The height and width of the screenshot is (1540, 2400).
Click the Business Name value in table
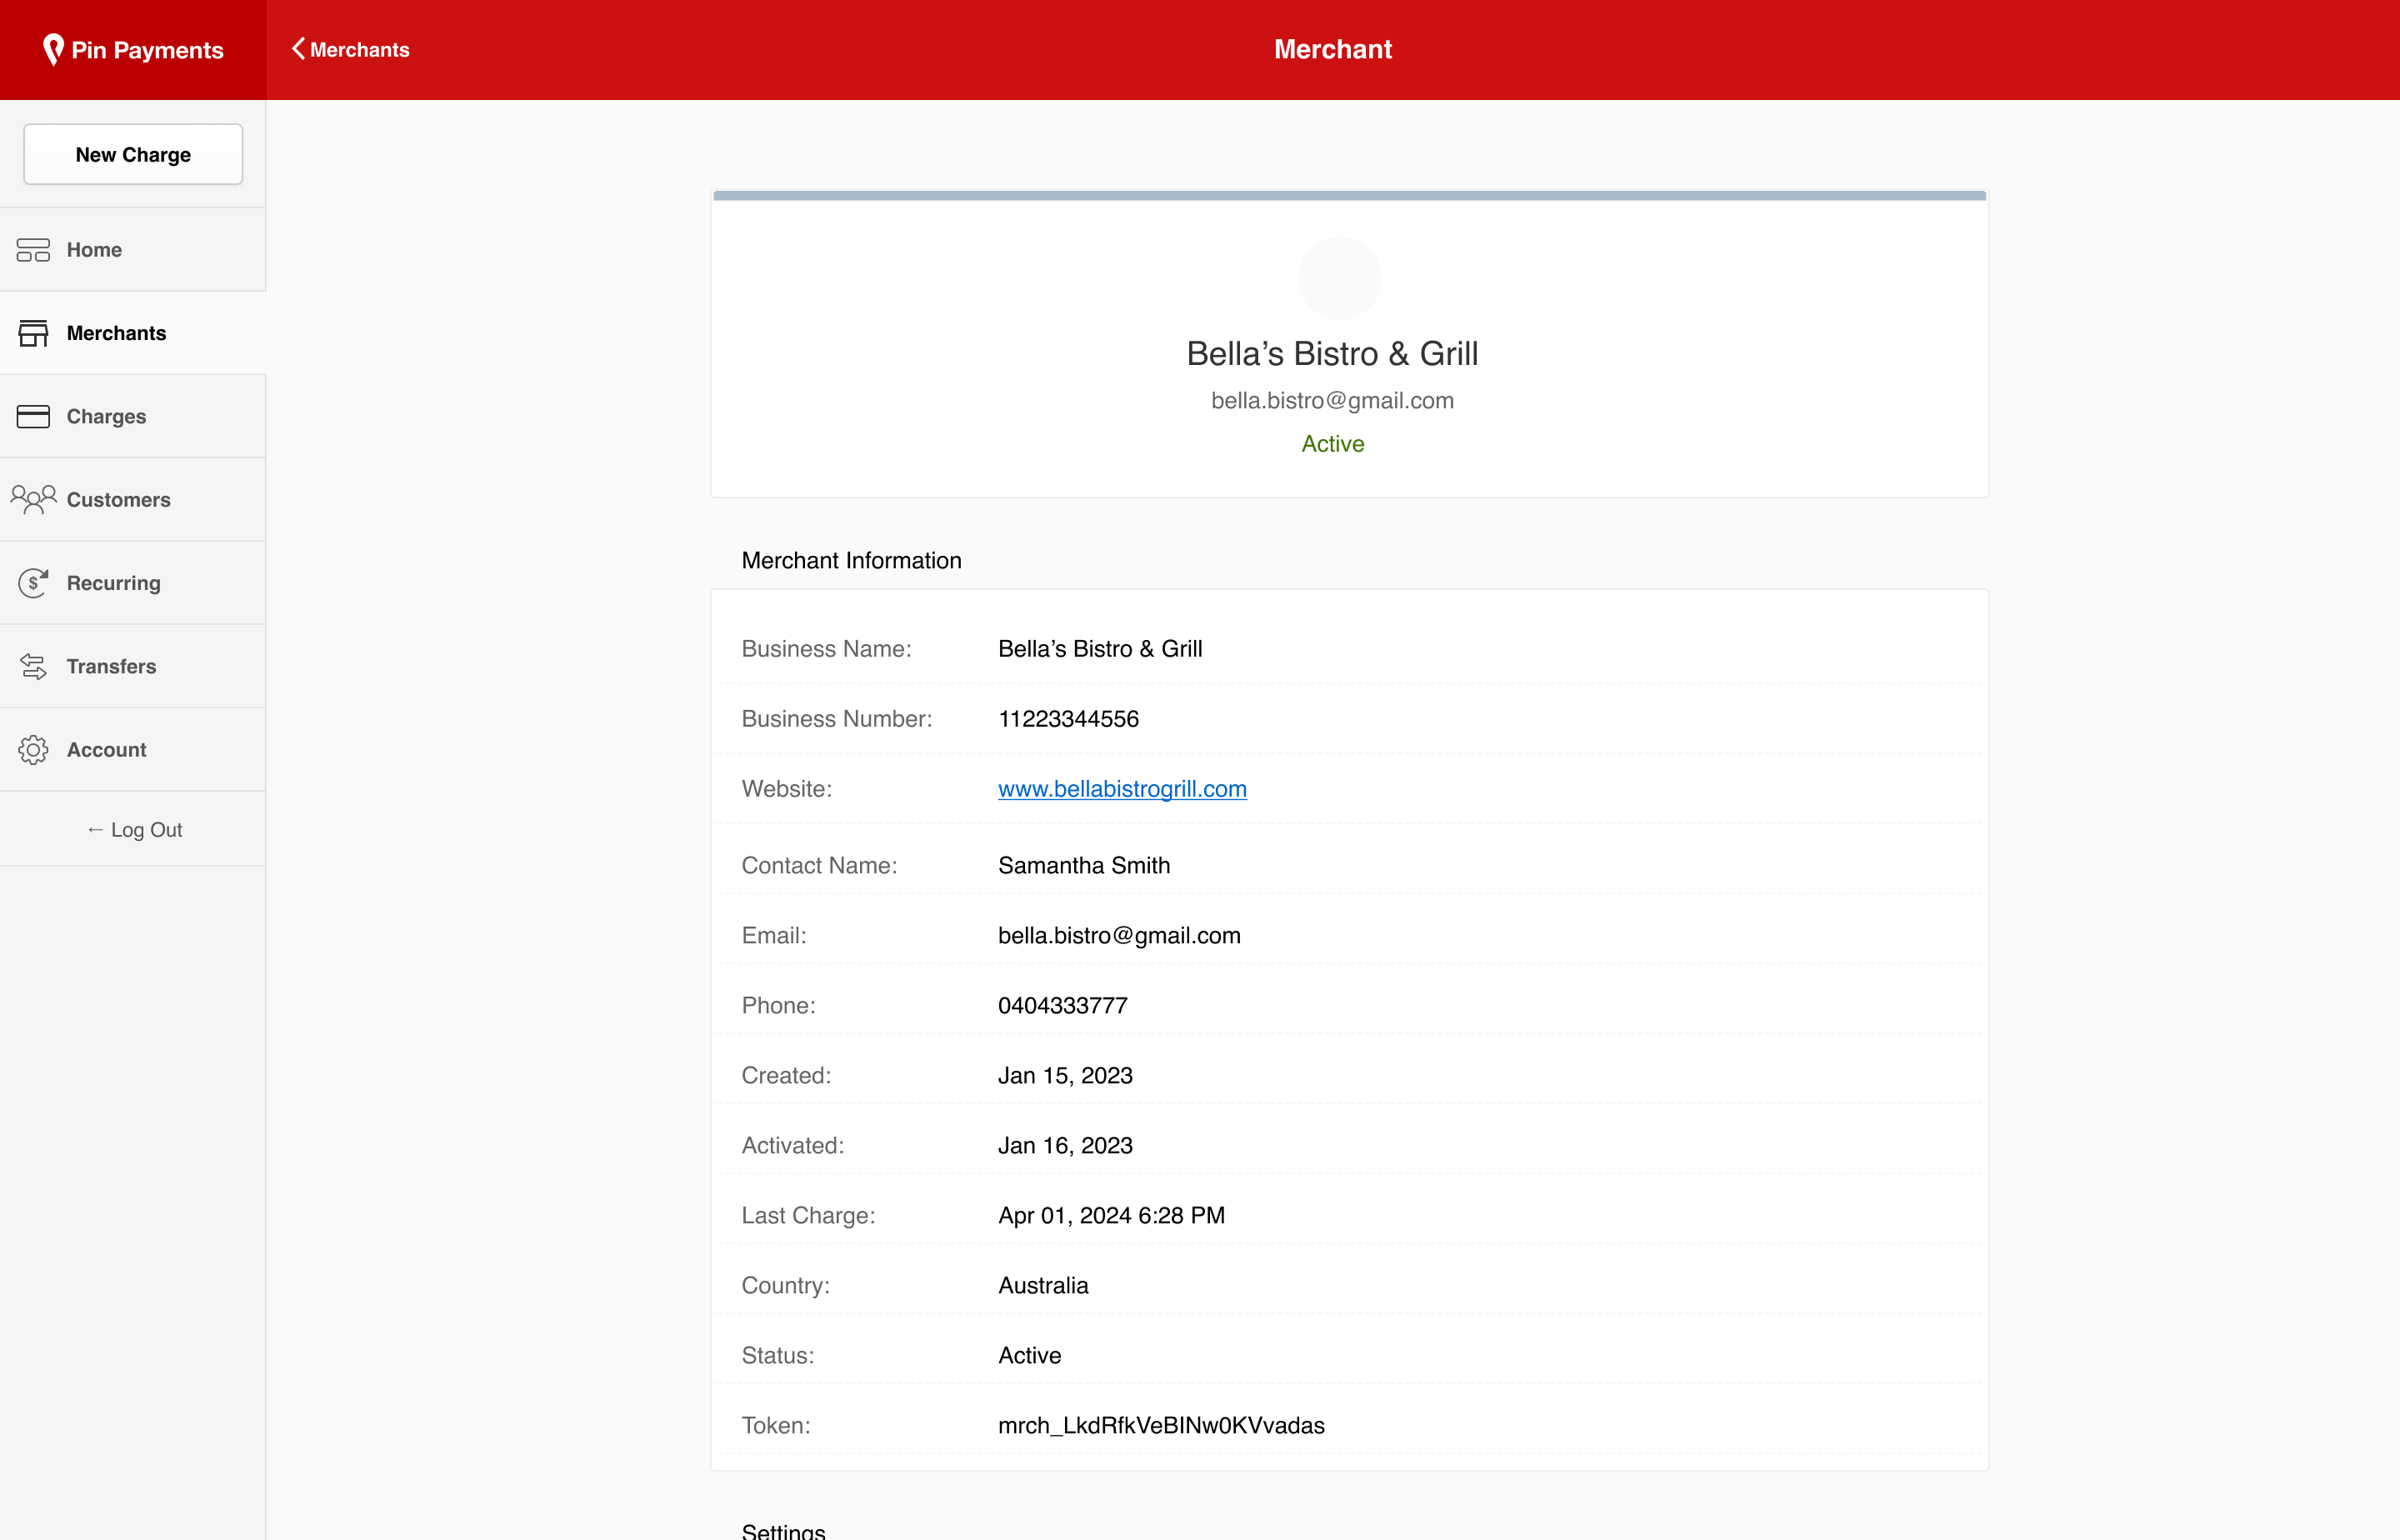[x=1100, y=648]
